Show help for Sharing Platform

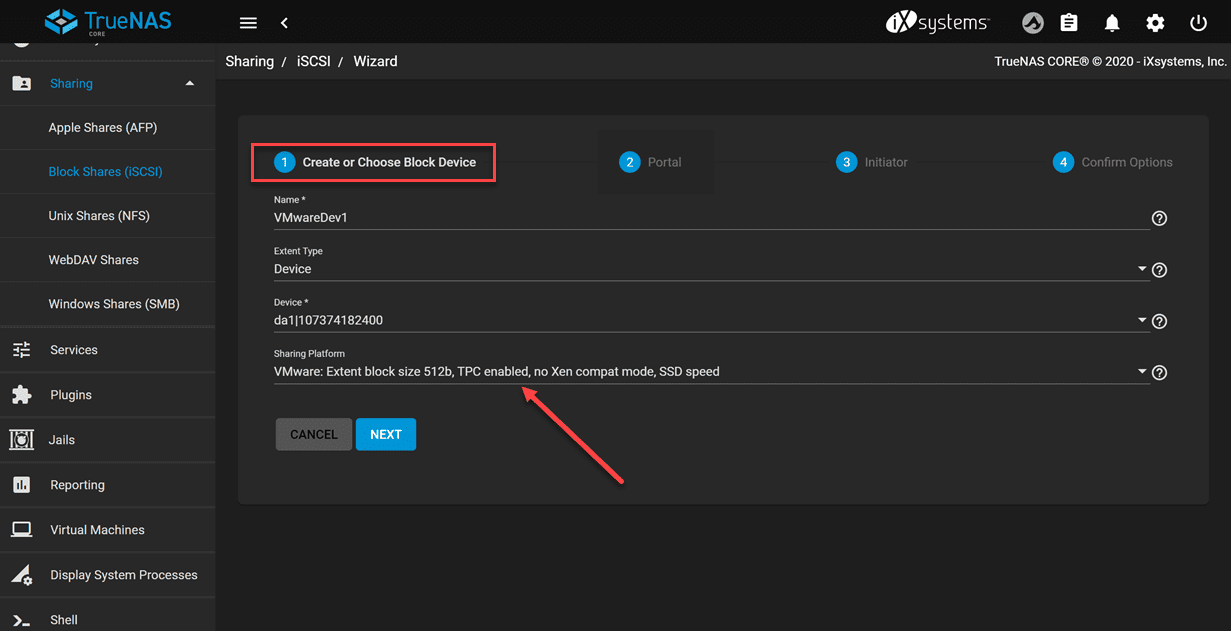1159,373
